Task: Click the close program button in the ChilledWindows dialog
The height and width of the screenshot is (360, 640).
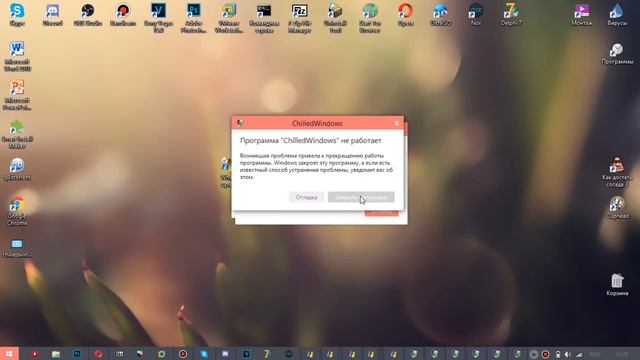Action: 361,197
